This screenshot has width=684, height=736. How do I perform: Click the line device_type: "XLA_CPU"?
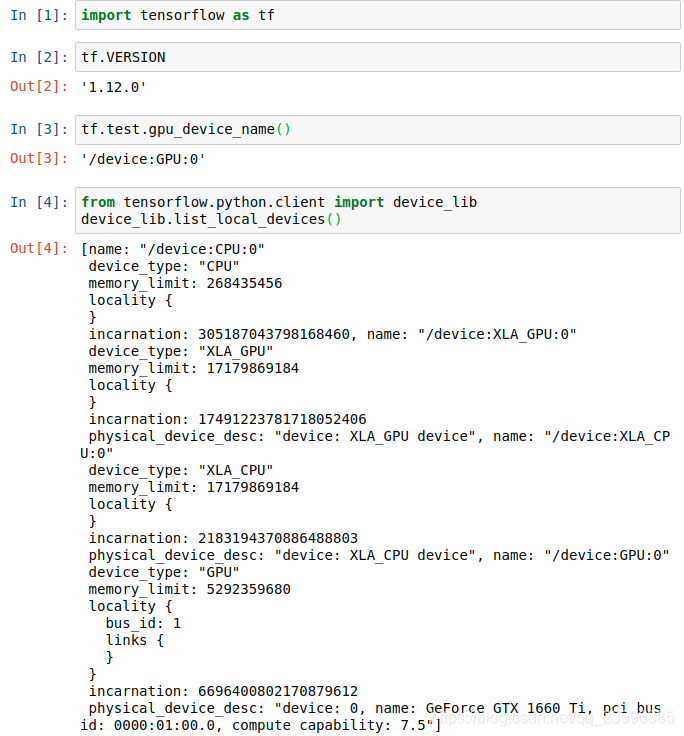[181, 470]
